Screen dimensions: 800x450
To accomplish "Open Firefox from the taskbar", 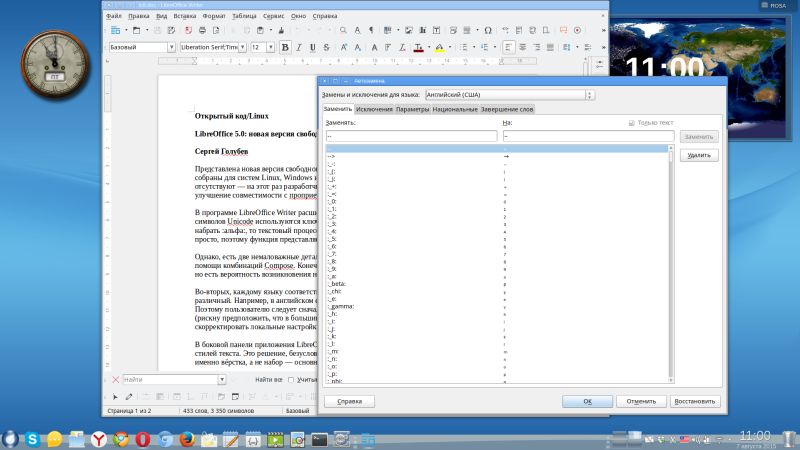I will pos(187,439).
